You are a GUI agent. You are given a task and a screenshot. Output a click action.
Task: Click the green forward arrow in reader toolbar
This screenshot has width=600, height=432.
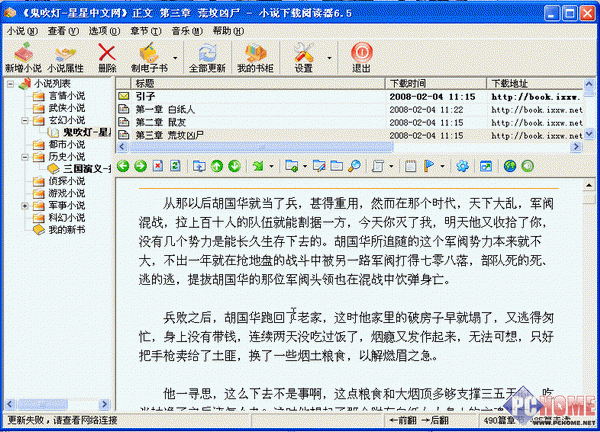pyautogui.click(x=141, y=165)
